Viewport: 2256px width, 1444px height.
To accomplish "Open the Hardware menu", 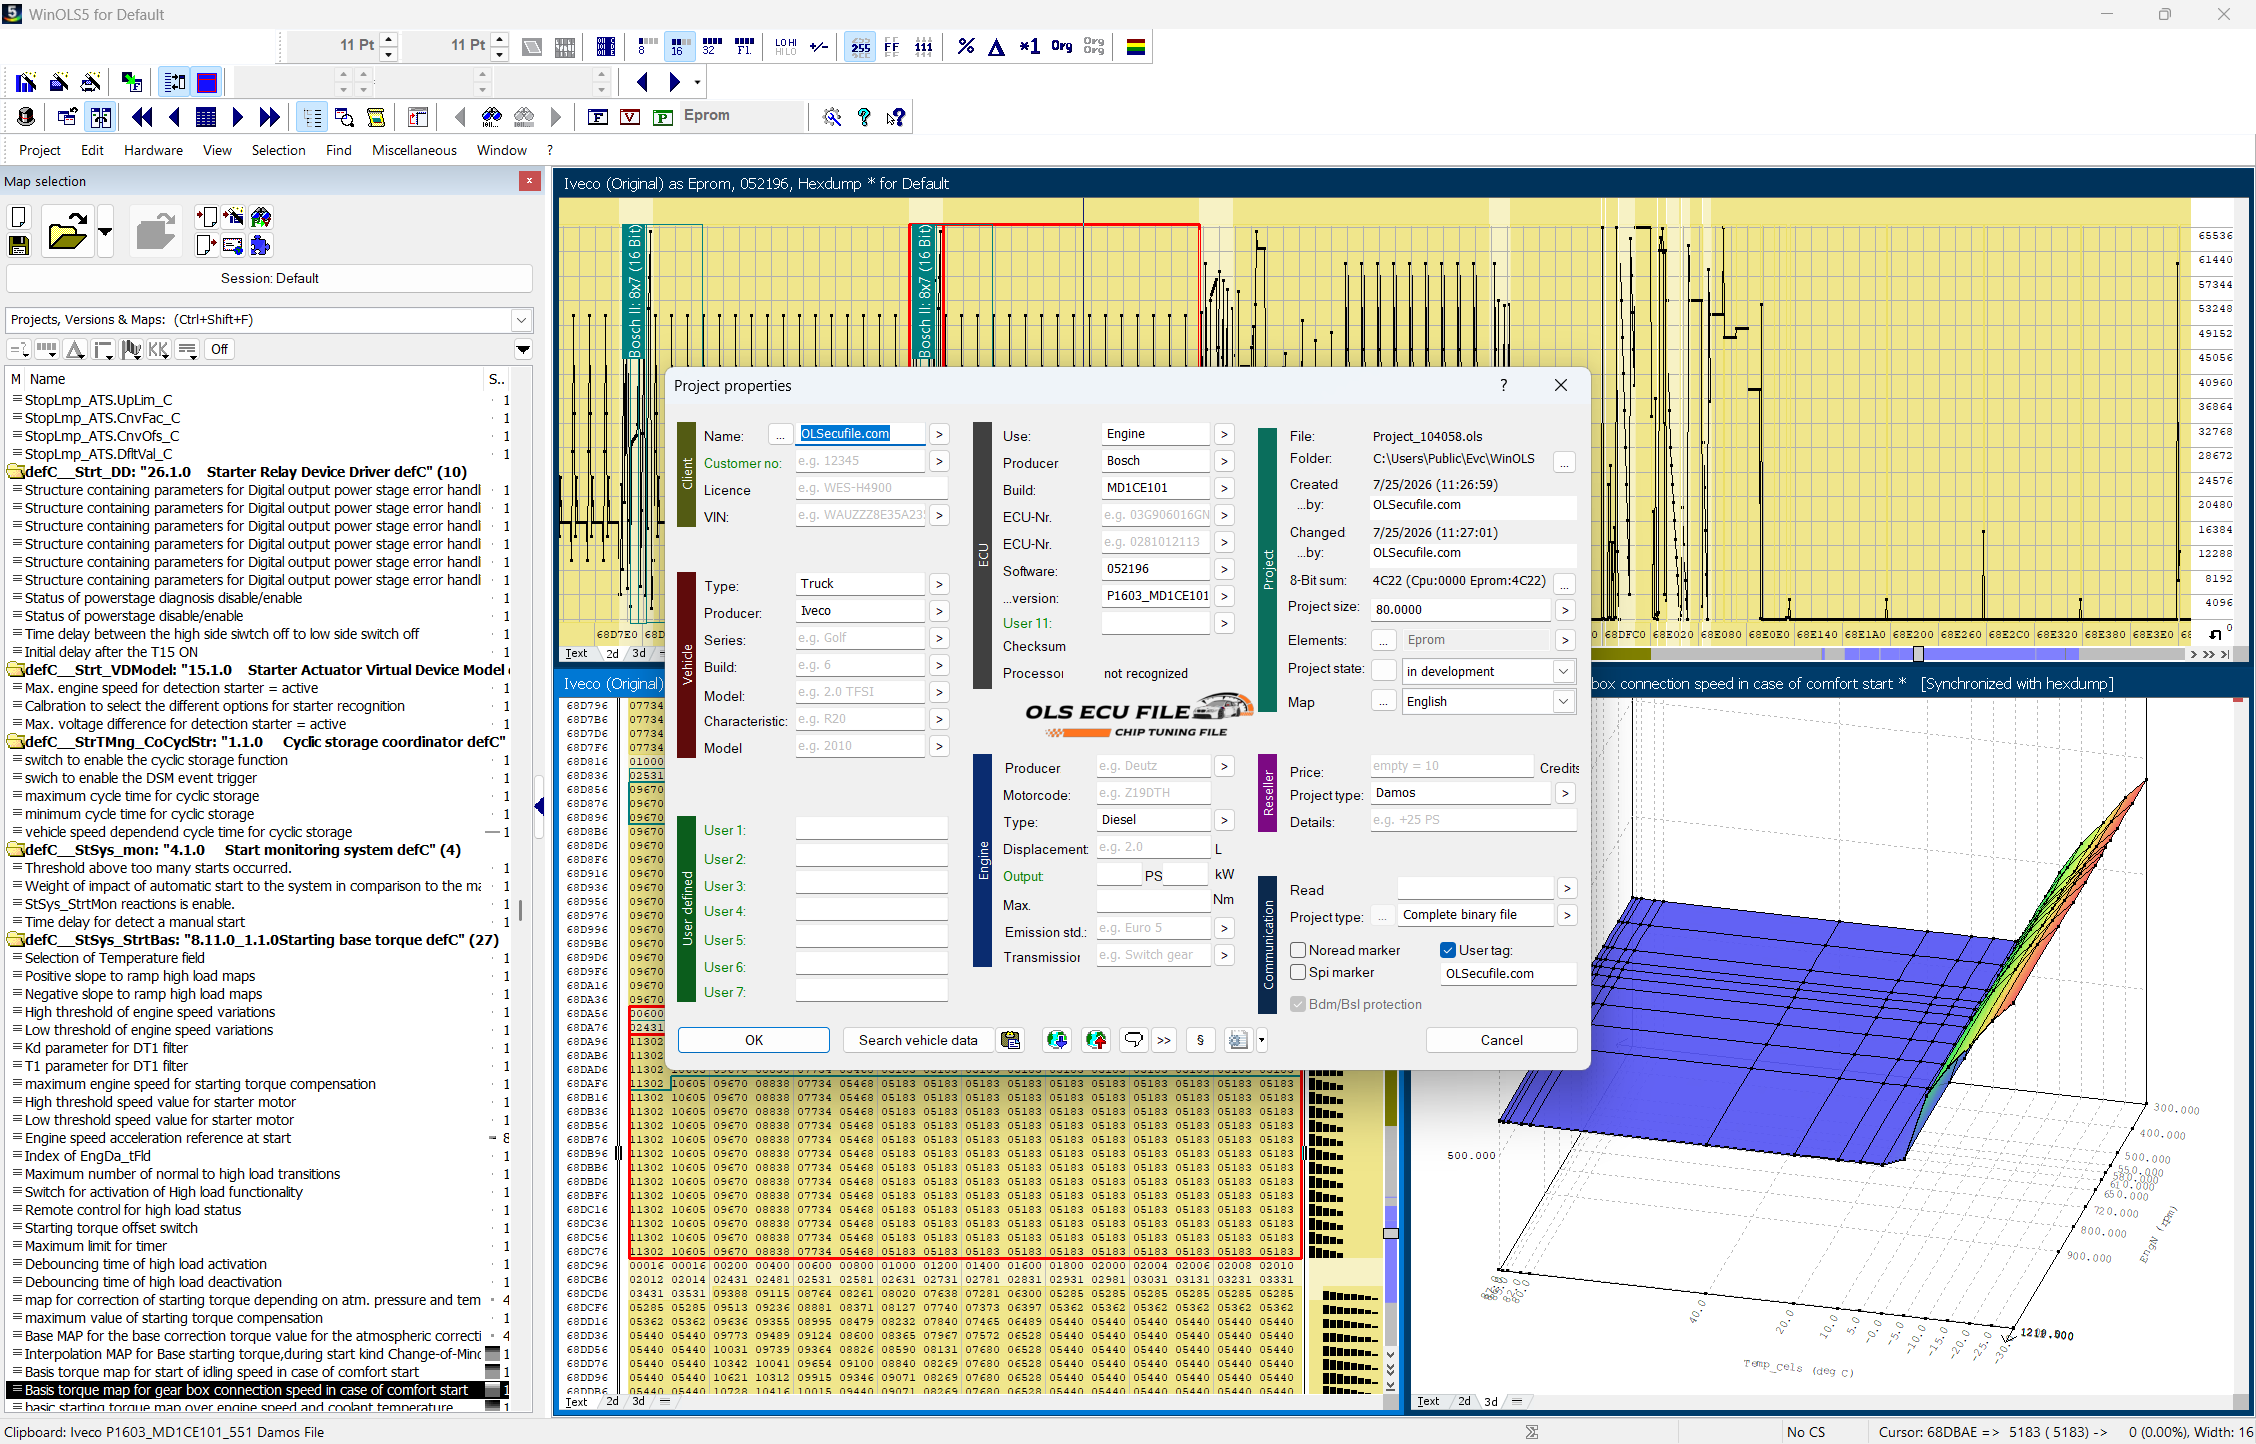I will 154,150.
